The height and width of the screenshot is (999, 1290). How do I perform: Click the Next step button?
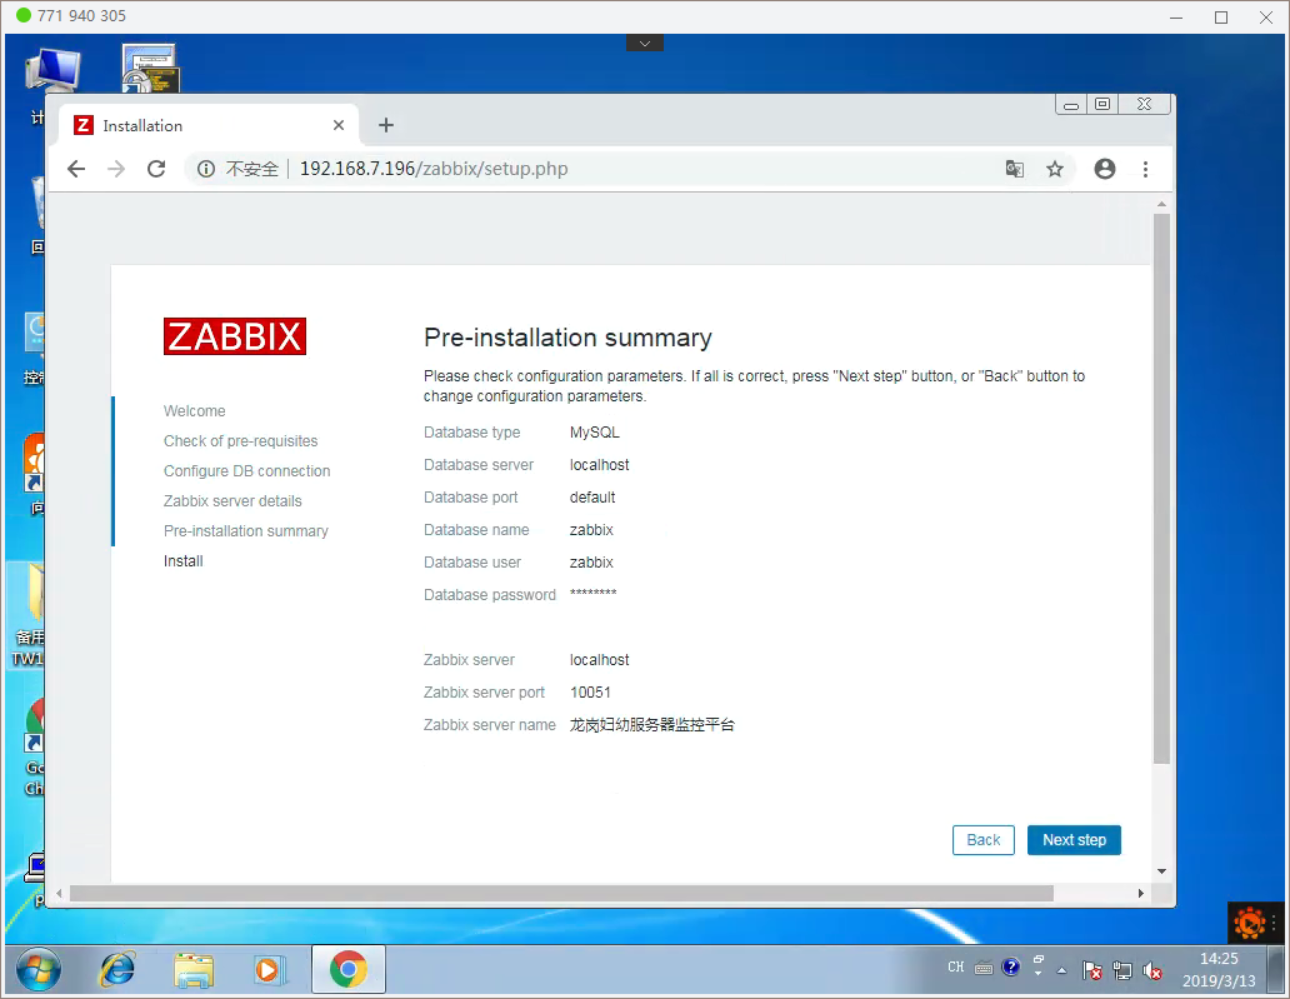1074,840
